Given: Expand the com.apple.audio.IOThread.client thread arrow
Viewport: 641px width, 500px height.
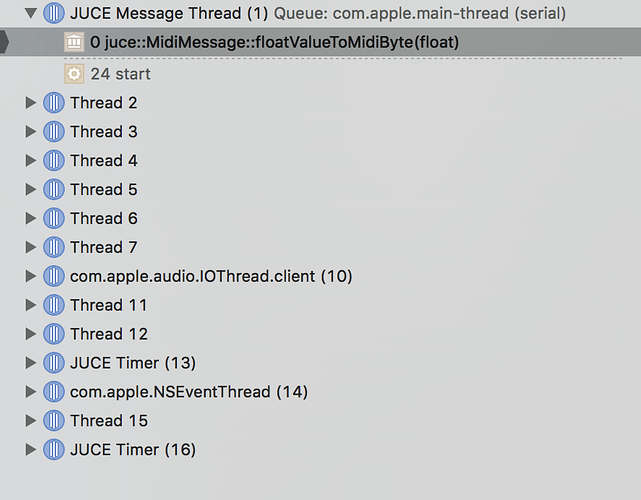Looking at the screenshot, I should [31, 276].
